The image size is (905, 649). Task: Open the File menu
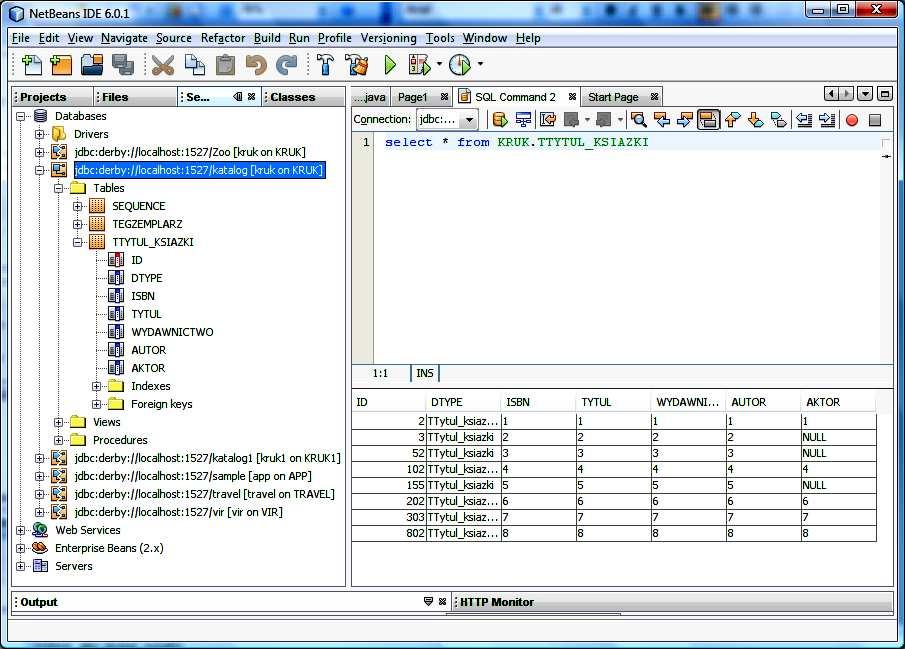pos(20,38)
